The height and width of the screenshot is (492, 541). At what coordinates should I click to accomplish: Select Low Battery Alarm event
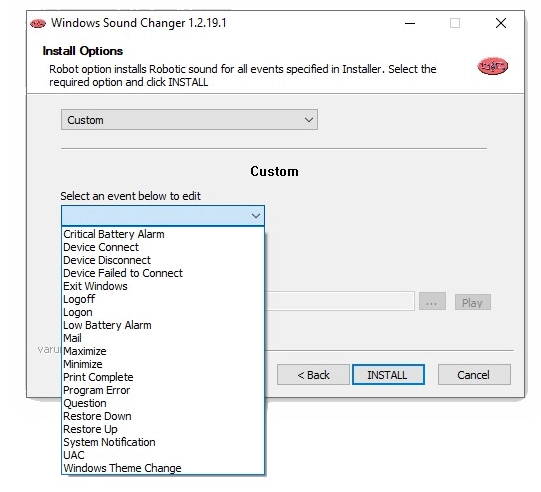(x=163, y=325)
